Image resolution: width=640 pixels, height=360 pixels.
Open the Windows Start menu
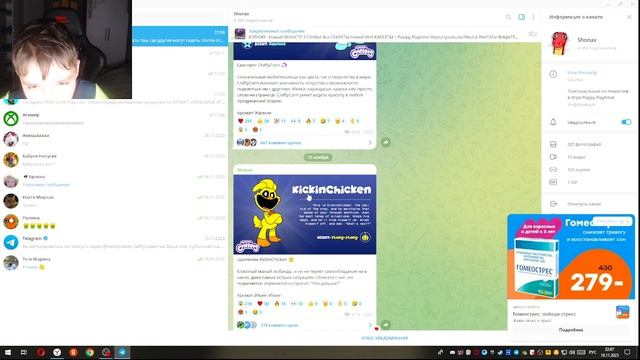(7, 352)
